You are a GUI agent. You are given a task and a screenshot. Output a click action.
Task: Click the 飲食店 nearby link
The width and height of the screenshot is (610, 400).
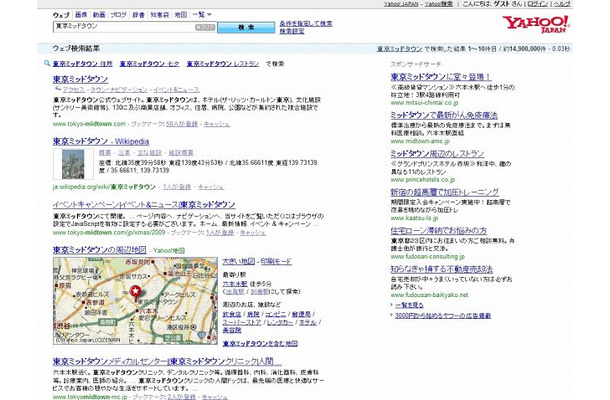pos(232,314)
